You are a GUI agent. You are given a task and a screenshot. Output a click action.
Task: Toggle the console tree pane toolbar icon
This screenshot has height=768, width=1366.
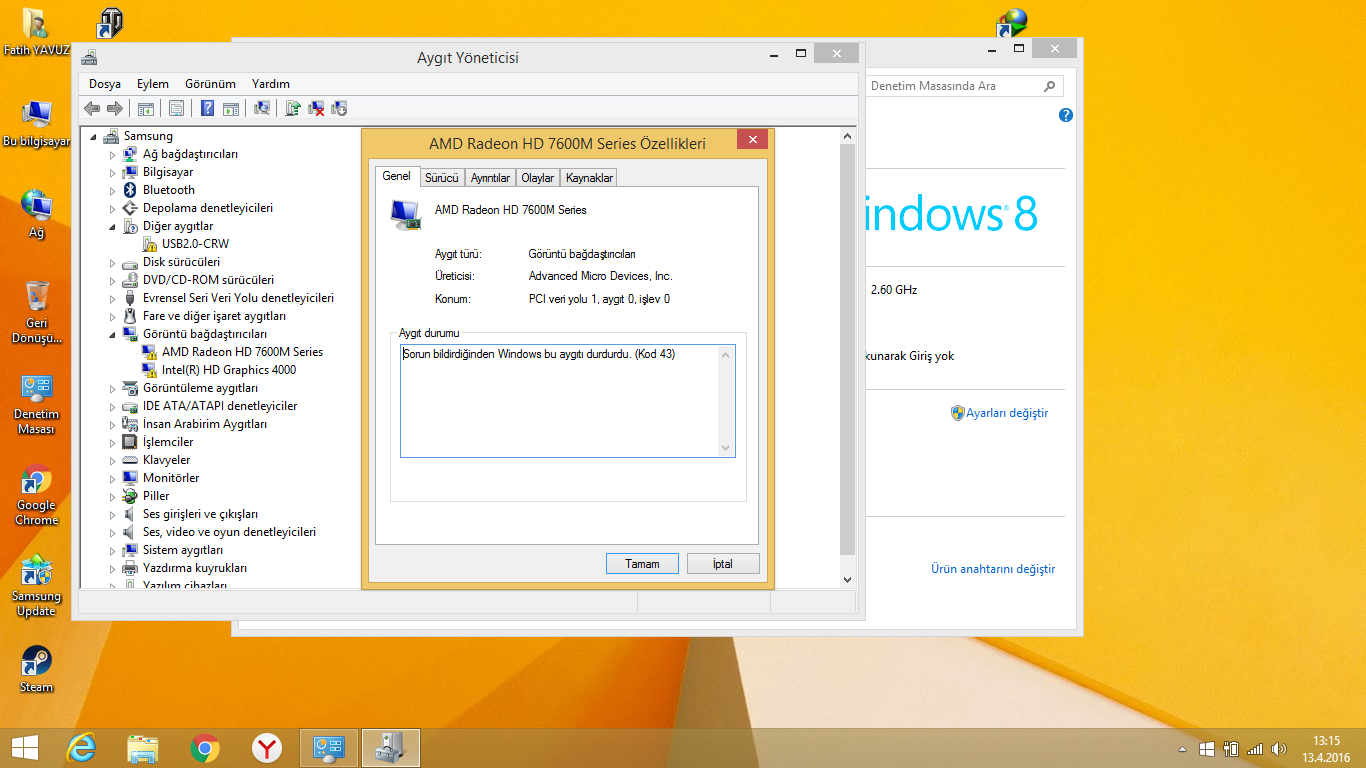(146, 108)
